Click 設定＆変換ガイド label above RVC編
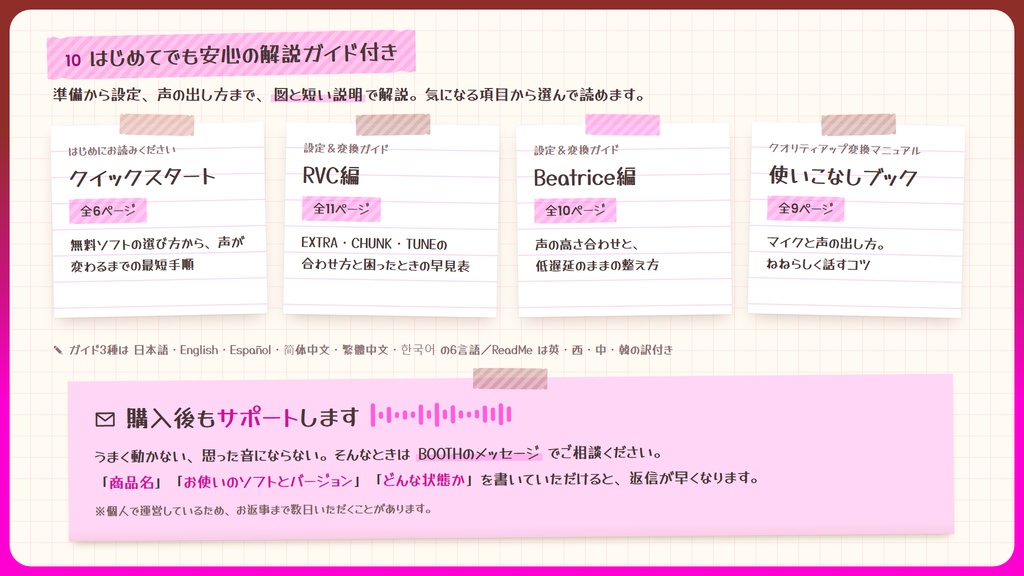This screenshot has height=576, width=1024. click(345, 149)
